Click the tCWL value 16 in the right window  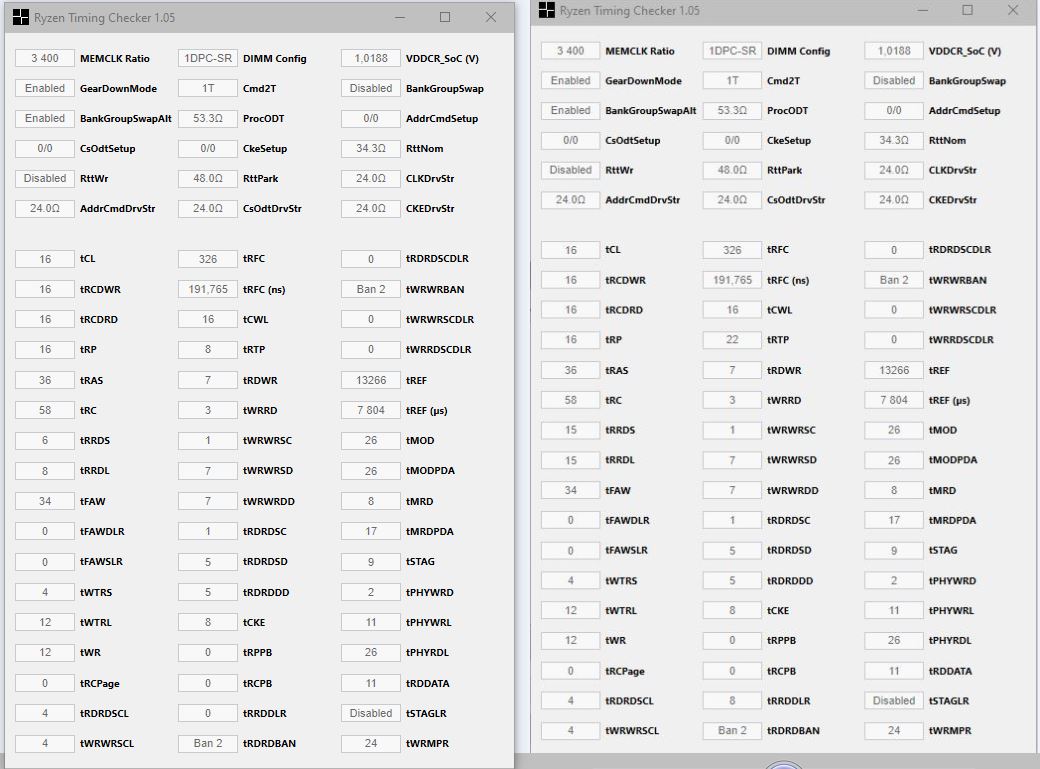click(x=732, y=310)
